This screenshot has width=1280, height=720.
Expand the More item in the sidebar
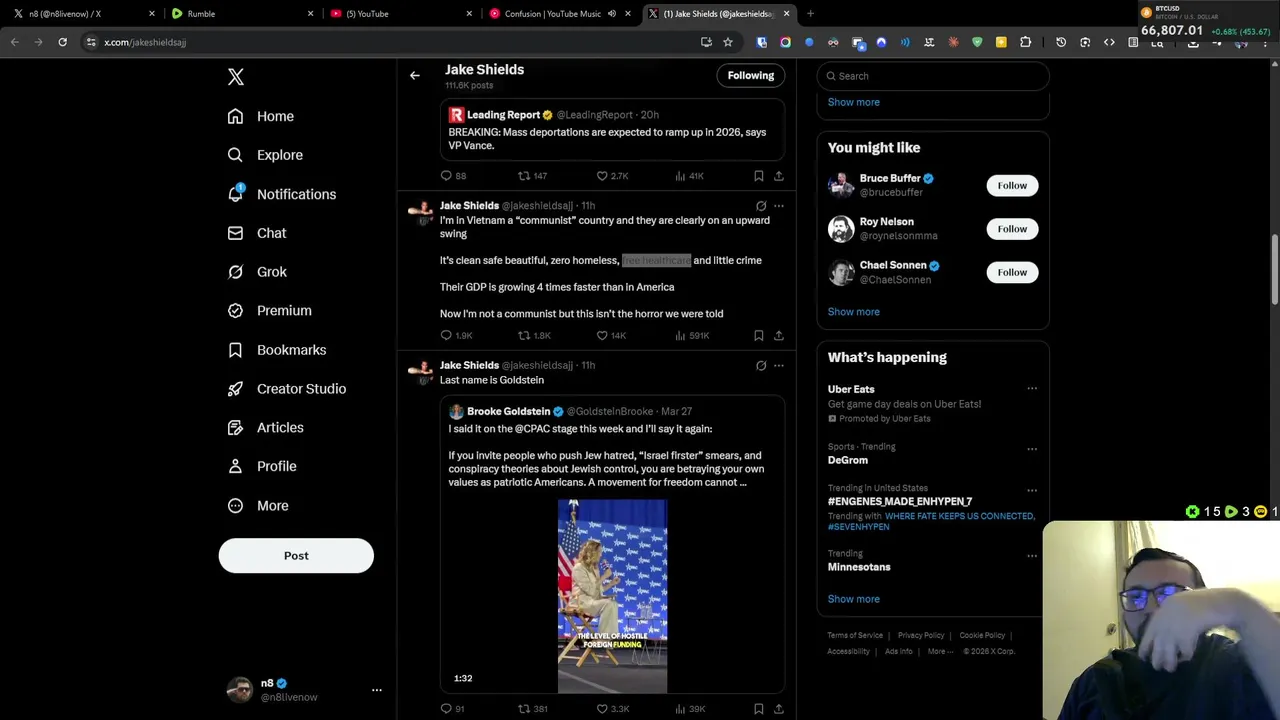click(x=258, y=506)
